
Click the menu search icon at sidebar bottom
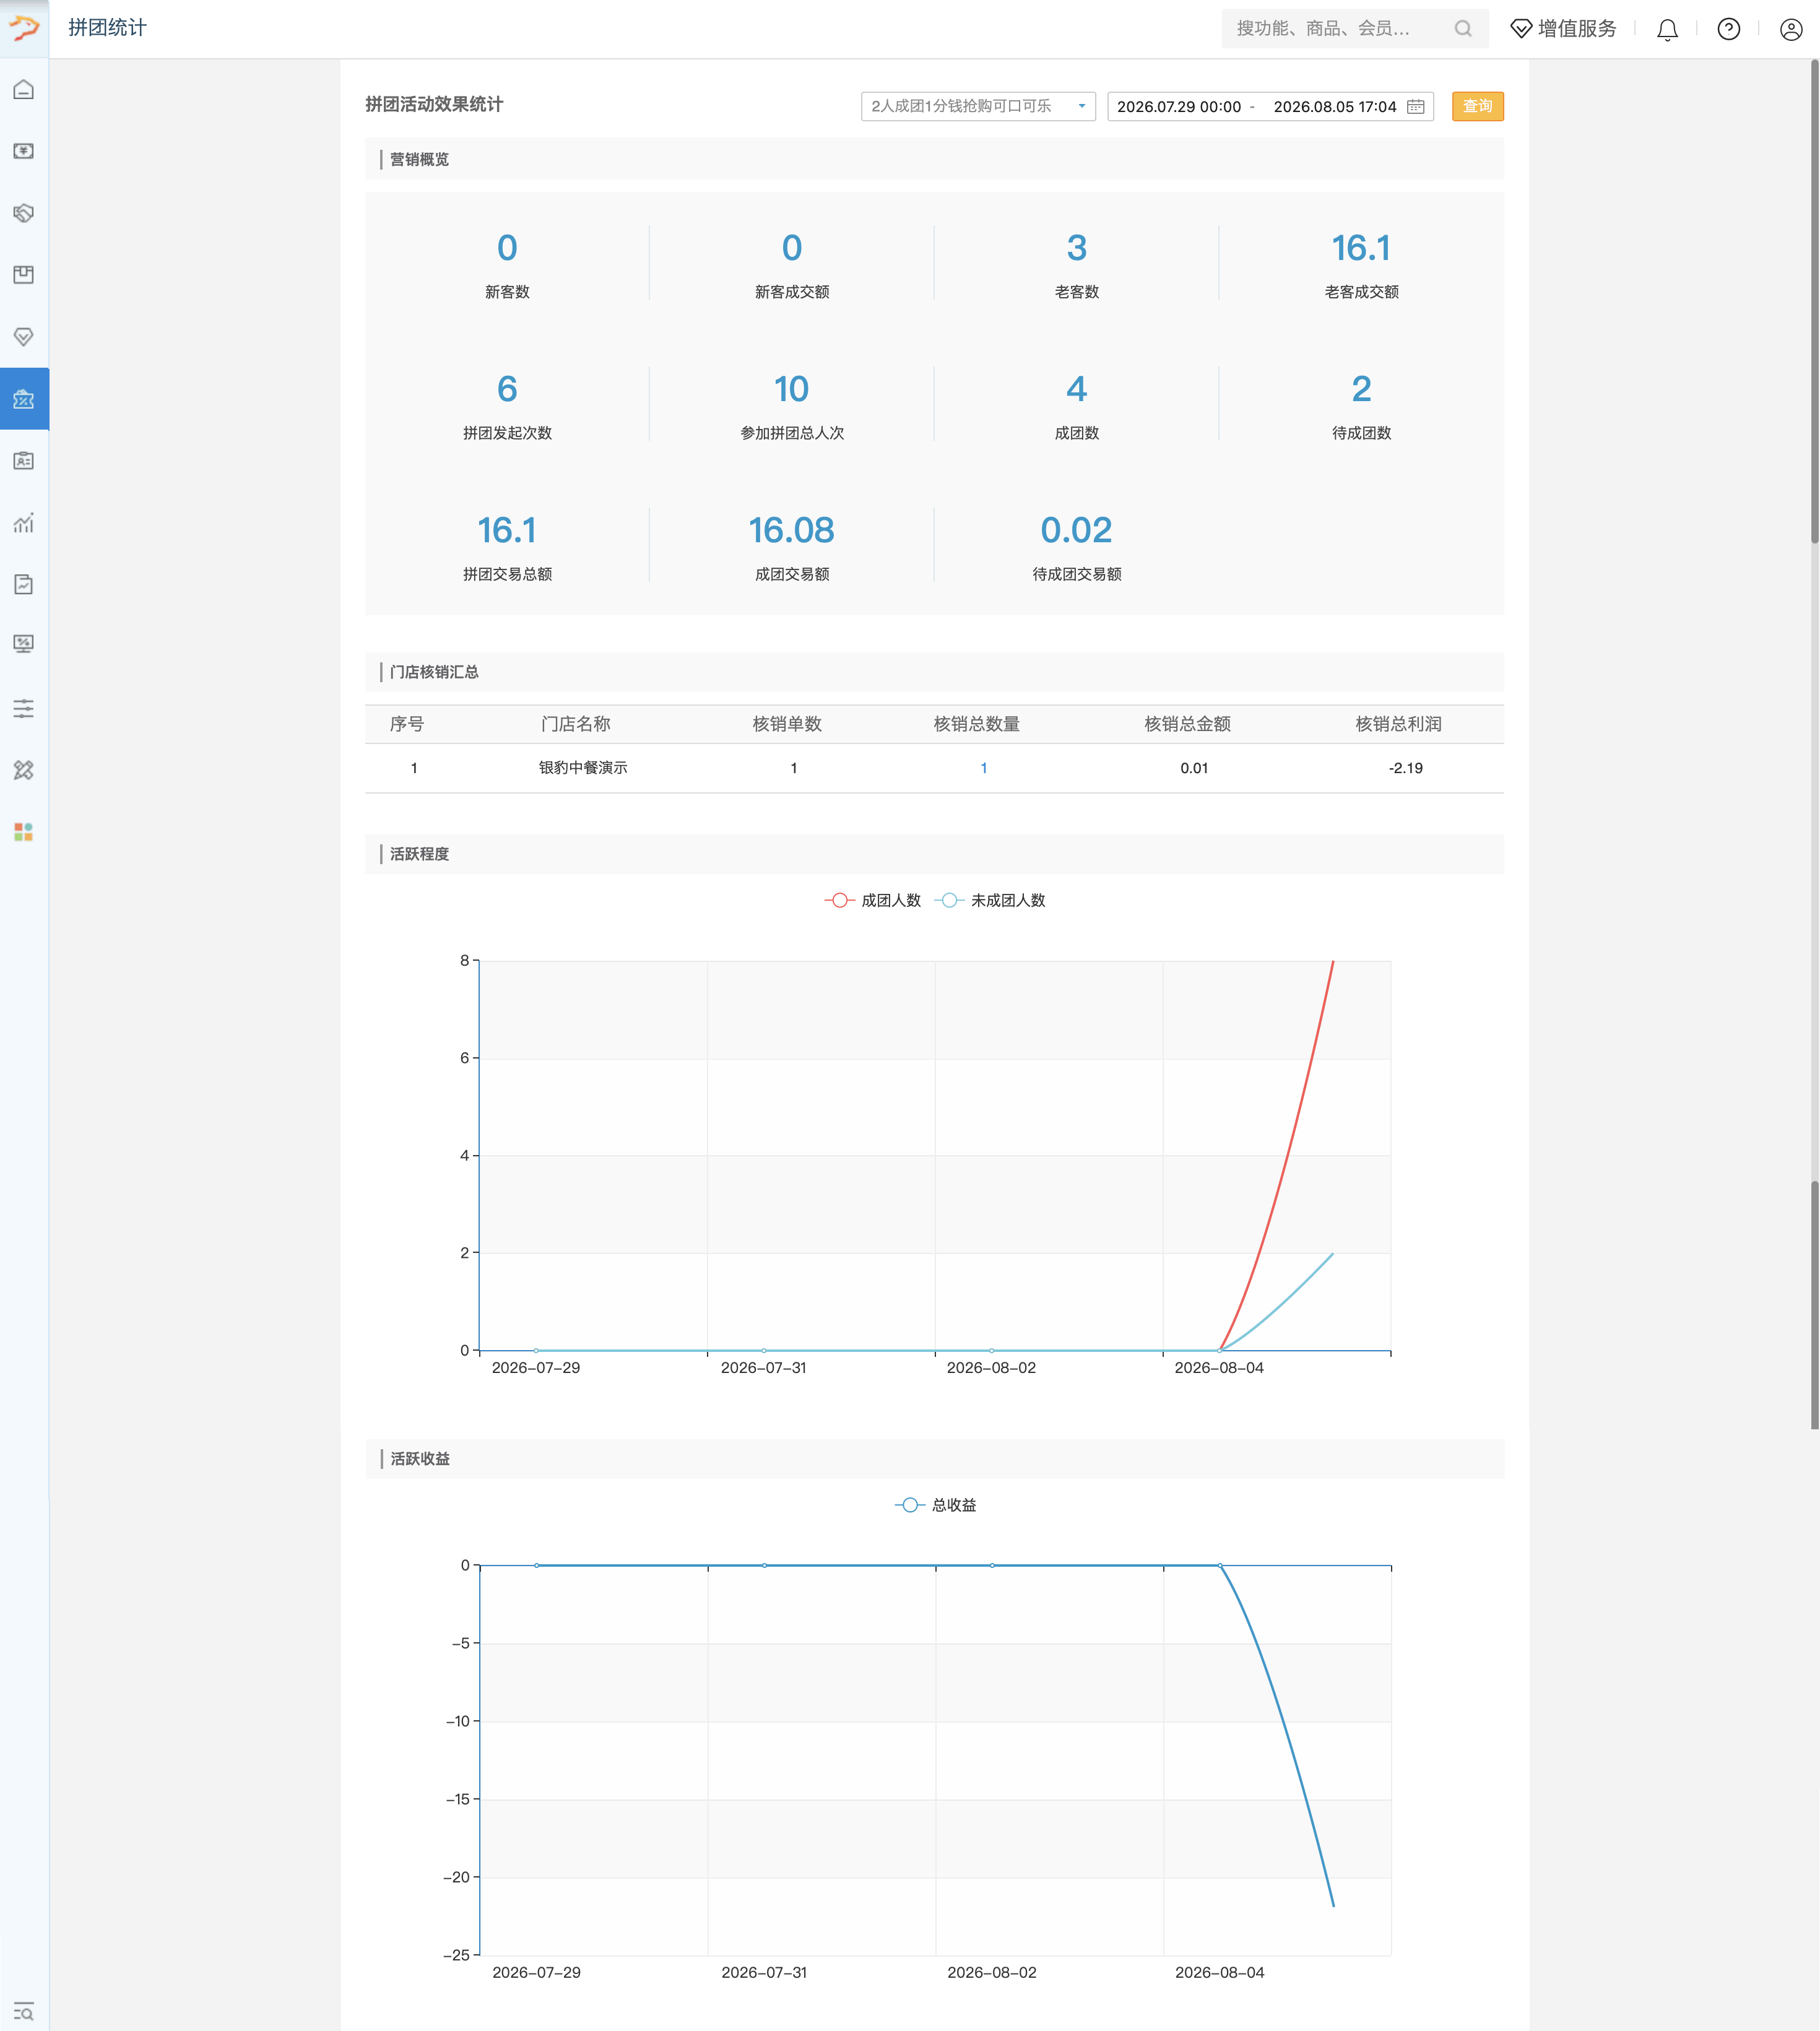[24, 2012]
